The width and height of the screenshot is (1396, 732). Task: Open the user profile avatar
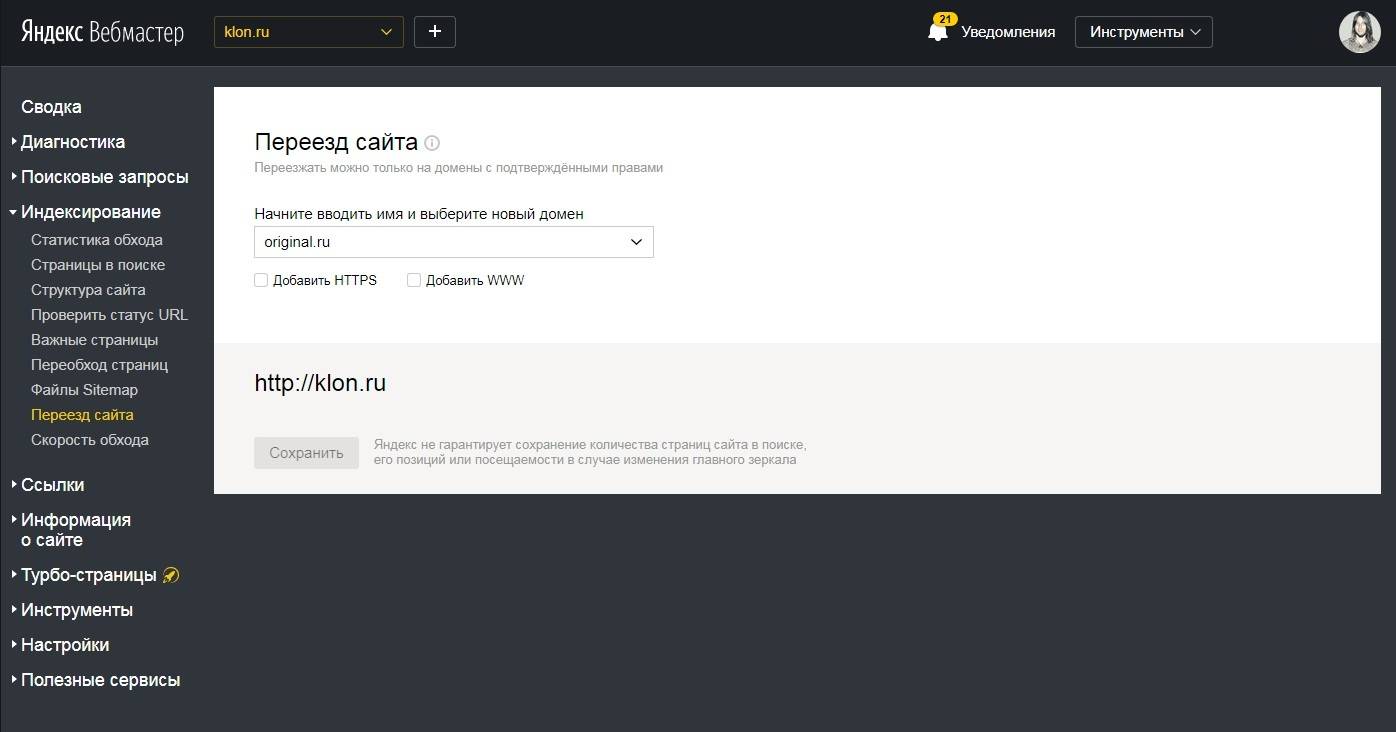[1359, 32]
